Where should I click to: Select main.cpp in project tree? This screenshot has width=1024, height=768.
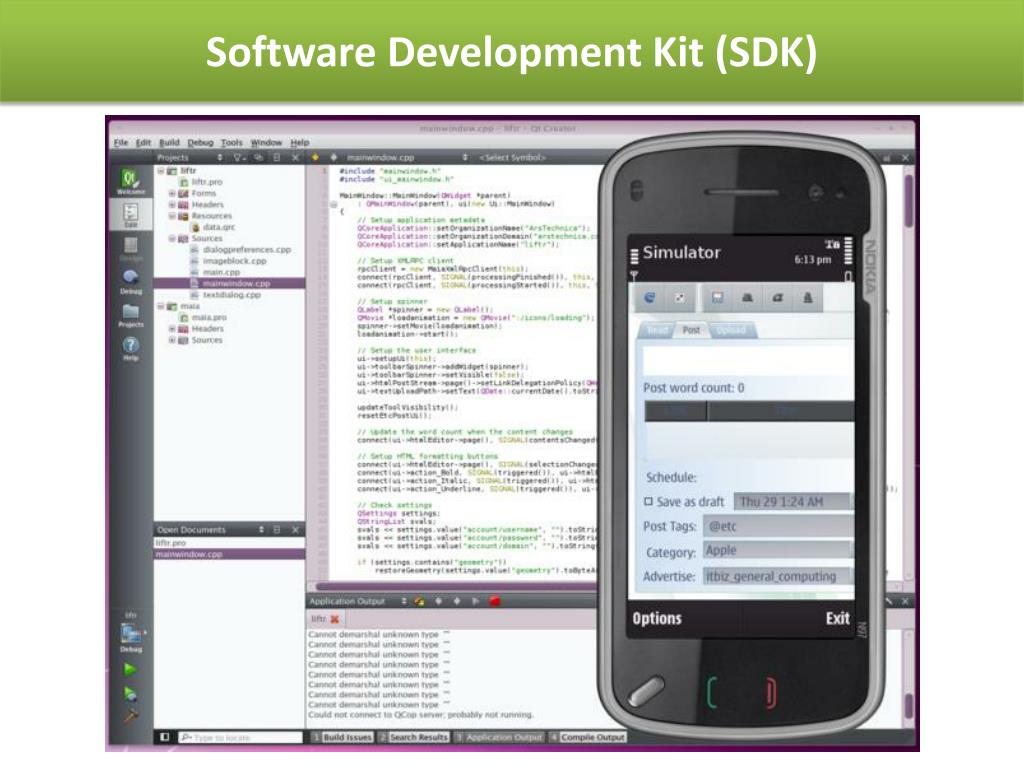221,272
